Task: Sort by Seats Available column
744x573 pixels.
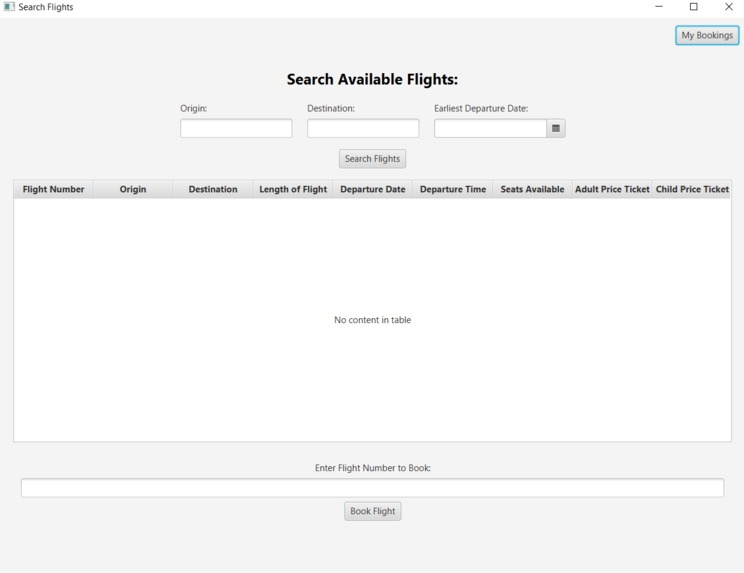Action: (x=532, y=189)
